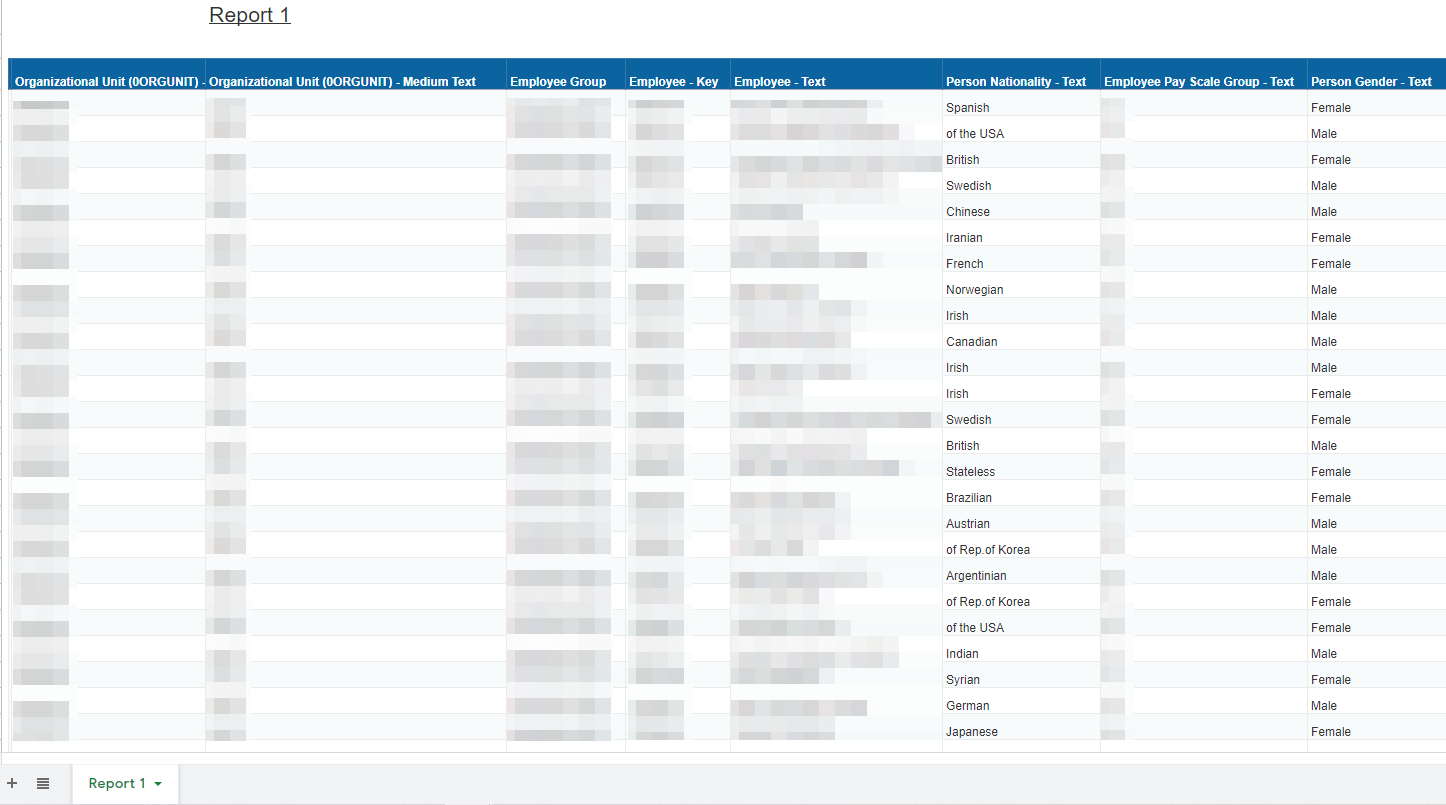Select the Japanese nationality cell

[972, 732]
